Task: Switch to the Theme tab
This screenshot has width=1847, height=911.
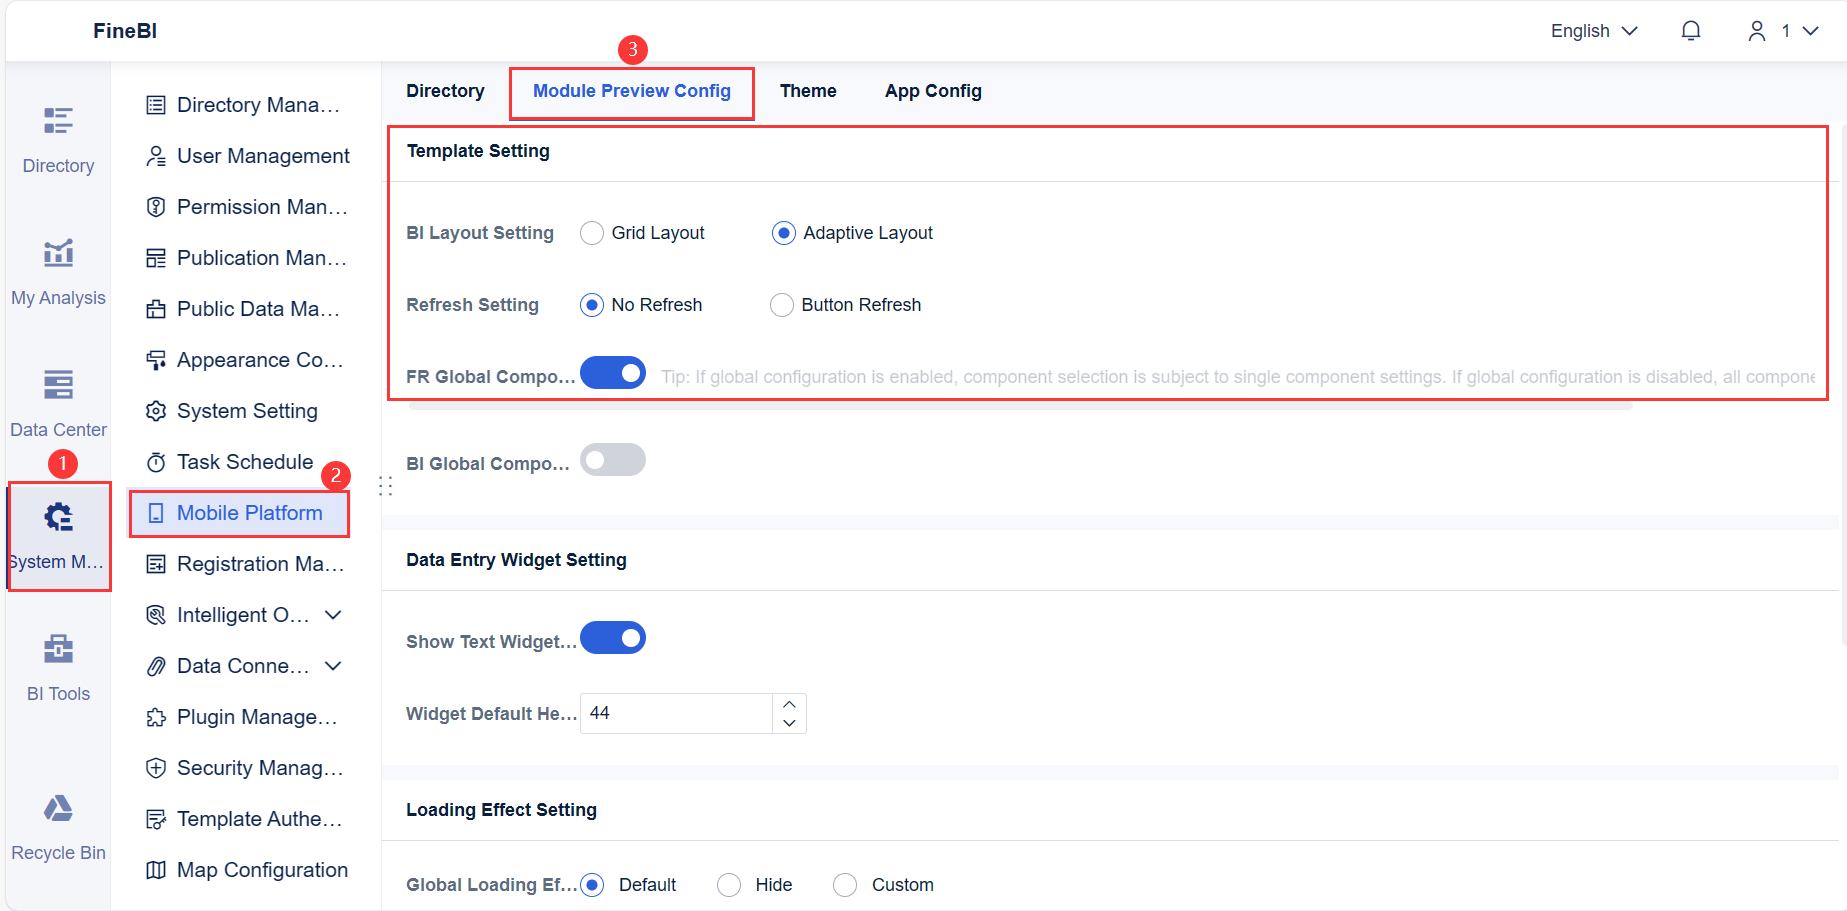Action: point(807,90)
